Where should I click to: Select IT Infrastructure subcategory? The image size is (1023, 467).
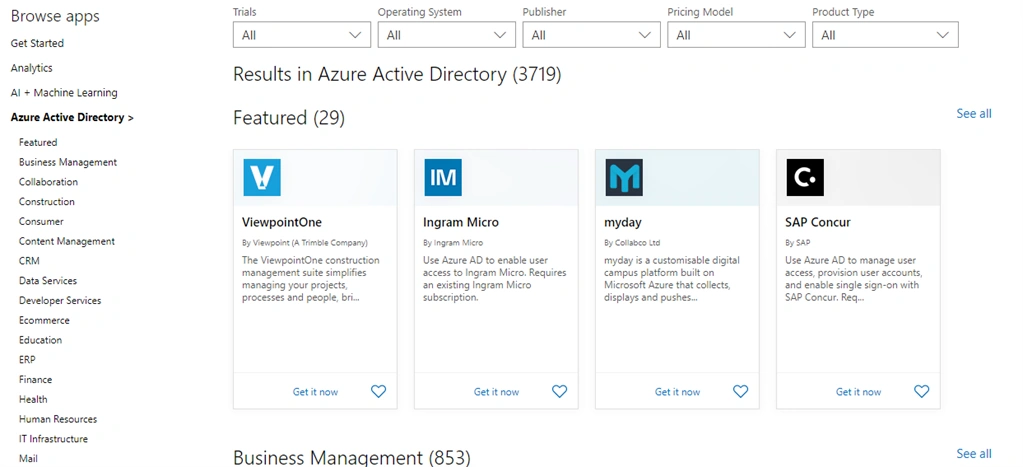pos(53,439)
